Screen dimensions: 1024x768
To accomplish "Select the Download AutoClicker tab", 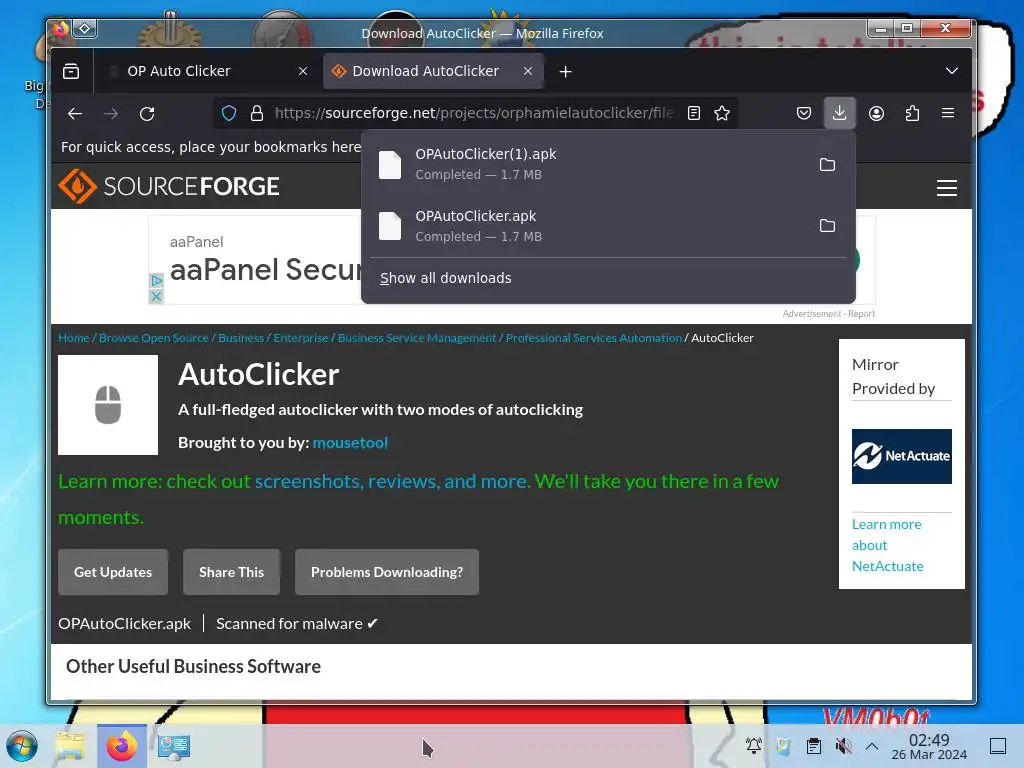I will click(433, 71).
